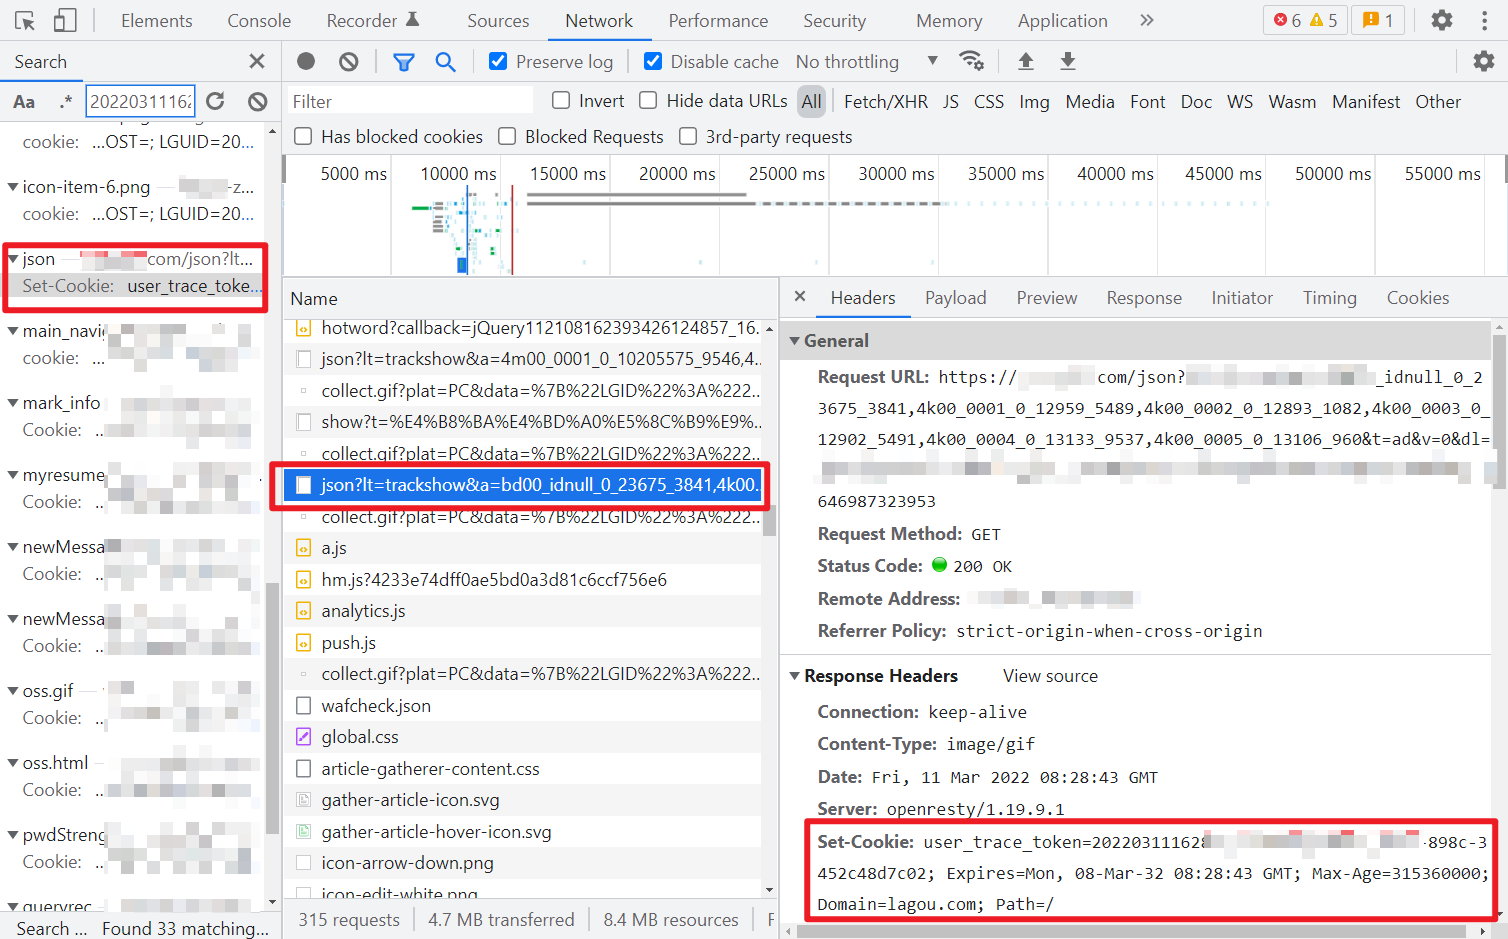Open the Cookies tab of request details
Viewport: 1508px width, 939px height.
pyautogui.click(x=1417, y=297)
